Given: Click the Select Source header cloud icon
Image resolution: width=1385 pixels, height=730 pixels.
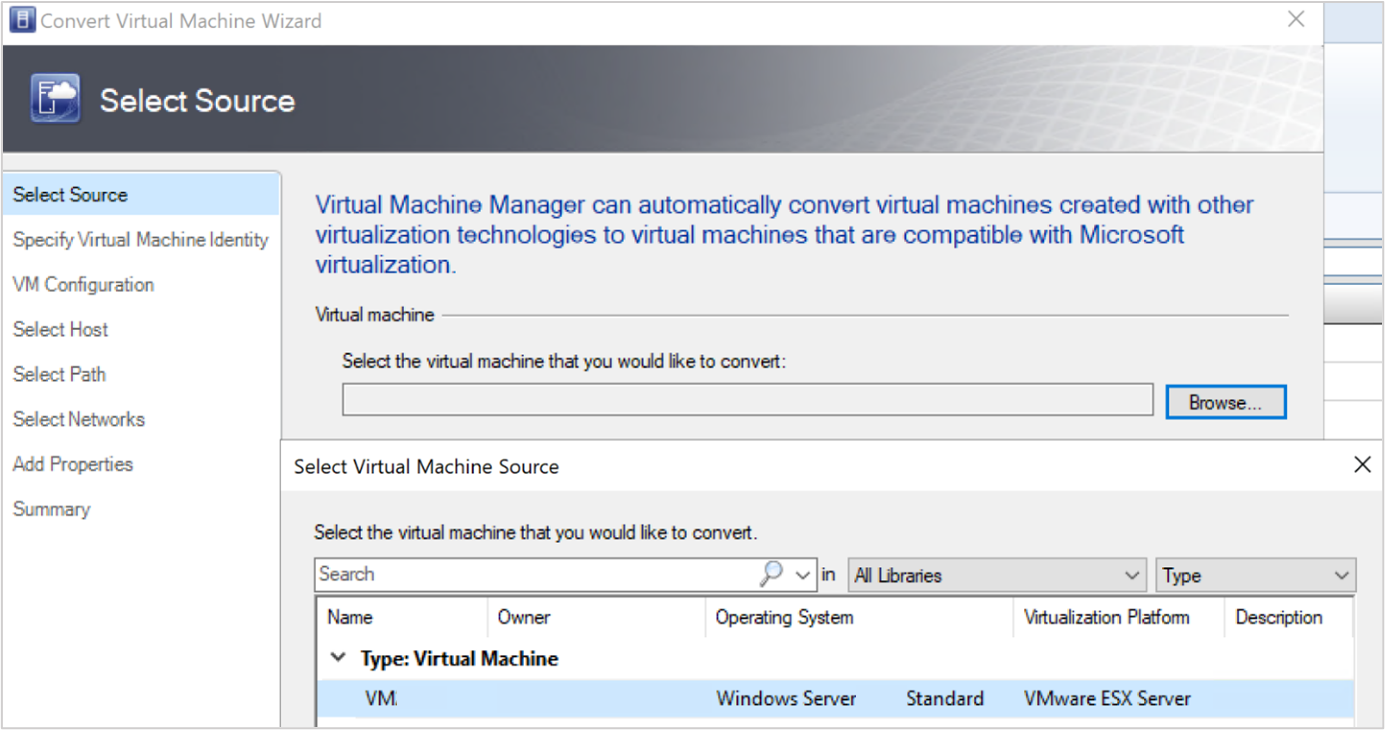Looking at the screenshot, I should pos(55,99).
